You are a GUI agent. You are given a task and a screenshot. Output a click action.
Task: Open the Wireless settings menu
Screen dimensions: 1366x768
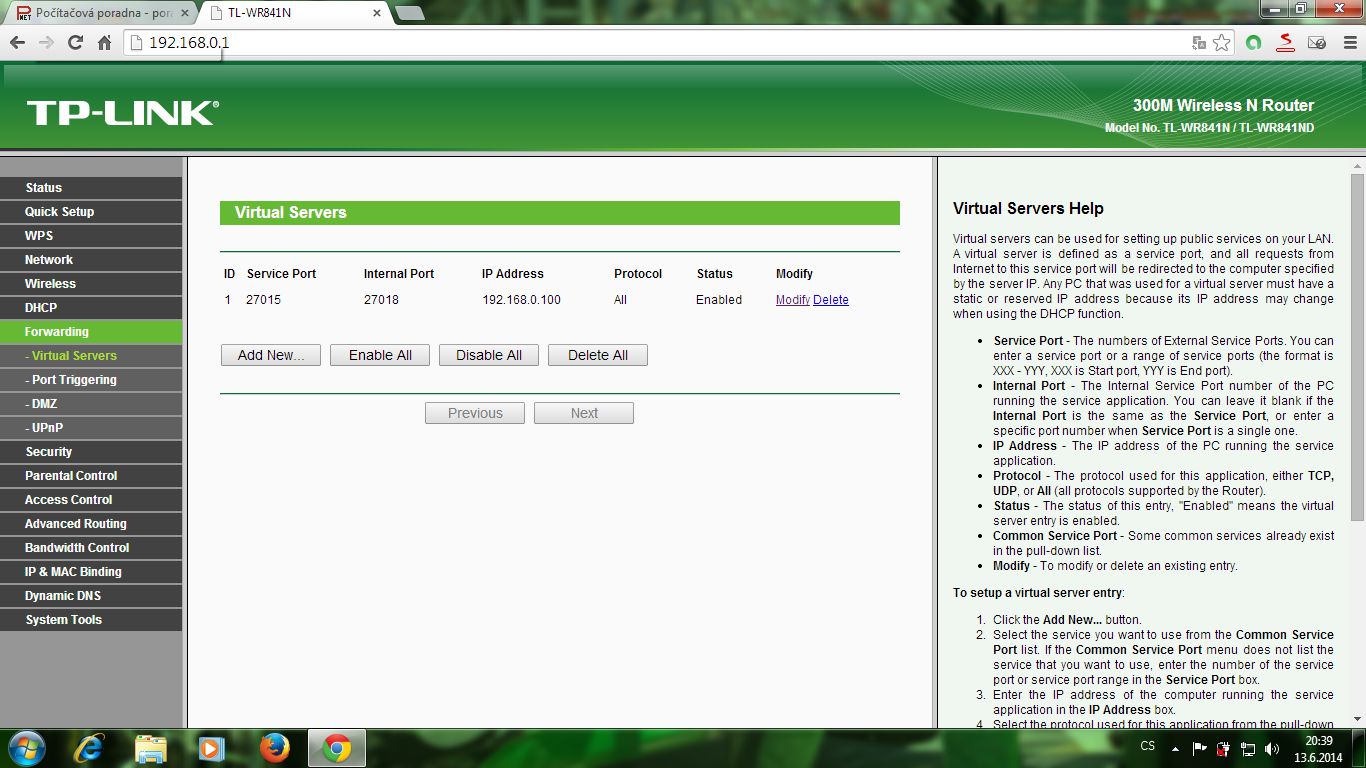[x=91, y=284]
